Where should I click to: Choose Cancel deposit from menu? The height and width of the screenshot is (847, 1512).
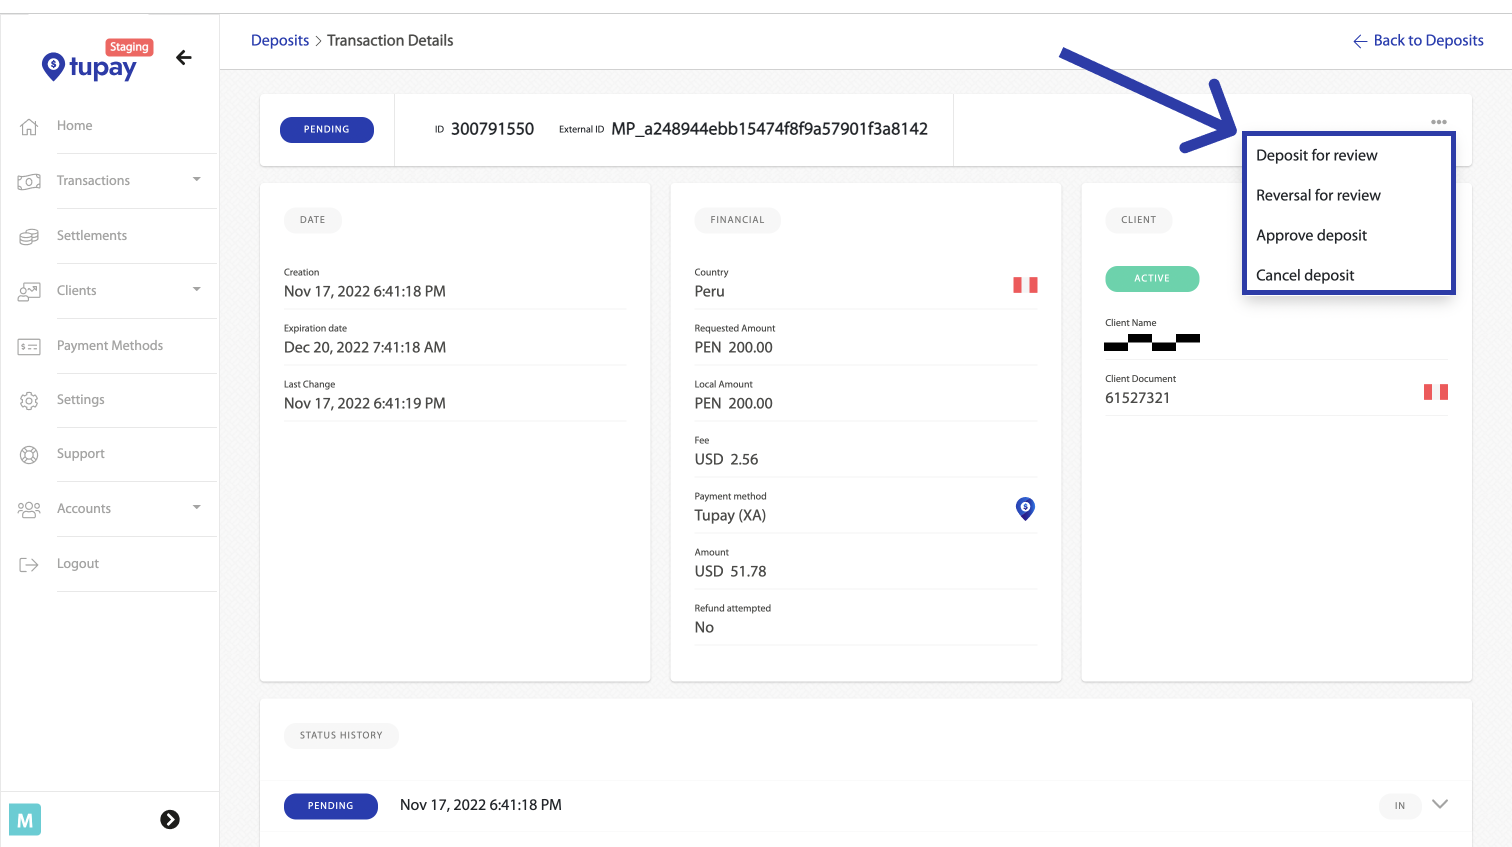pos(1305,275)
